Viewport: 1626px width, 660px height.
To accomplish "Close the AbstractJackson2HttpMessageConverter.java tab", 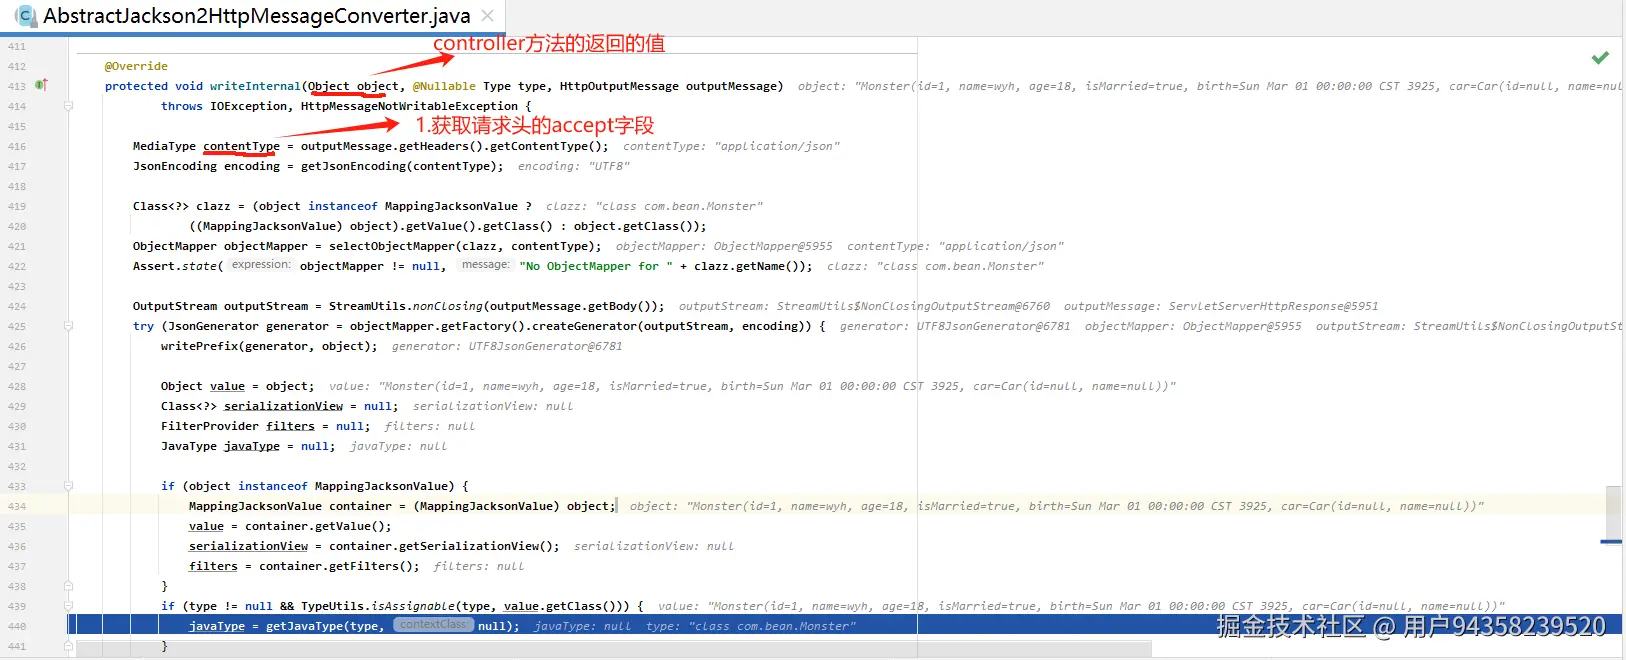I will click(x=487, y=16).
